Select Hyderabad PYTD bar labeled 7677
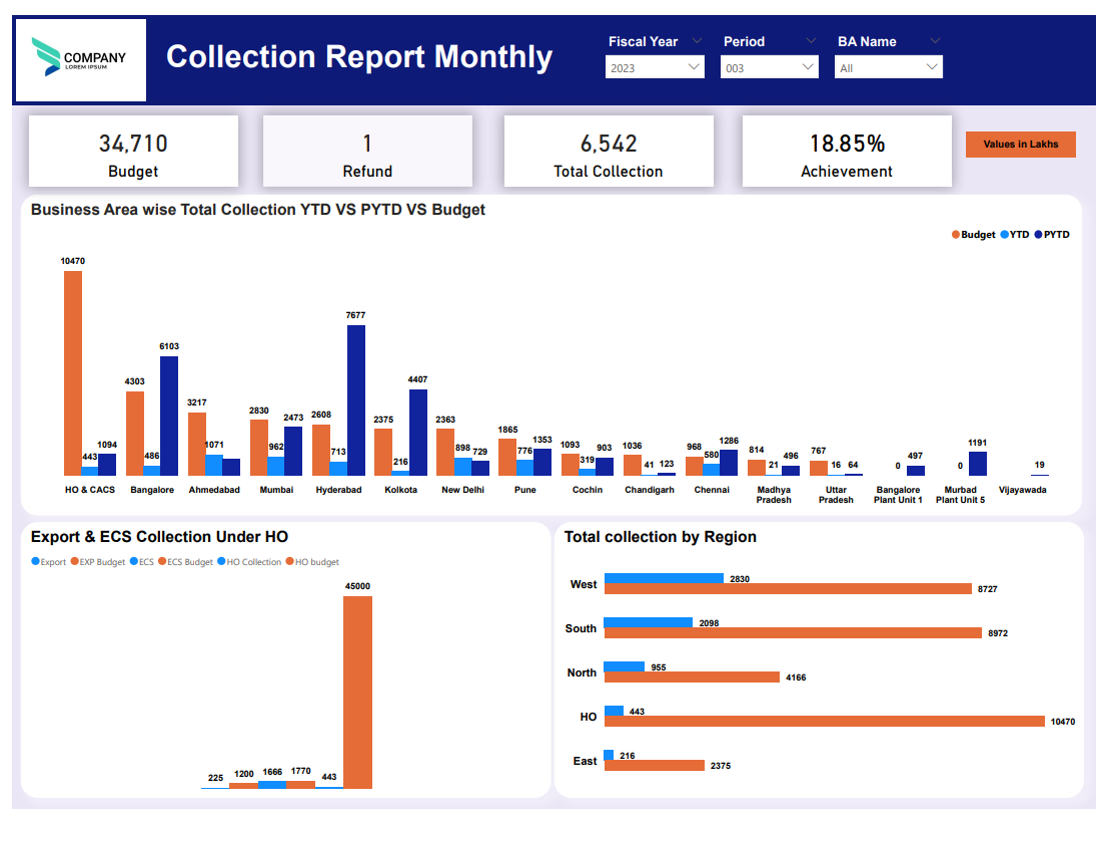 pyautogui.click(x=356, y=400)
